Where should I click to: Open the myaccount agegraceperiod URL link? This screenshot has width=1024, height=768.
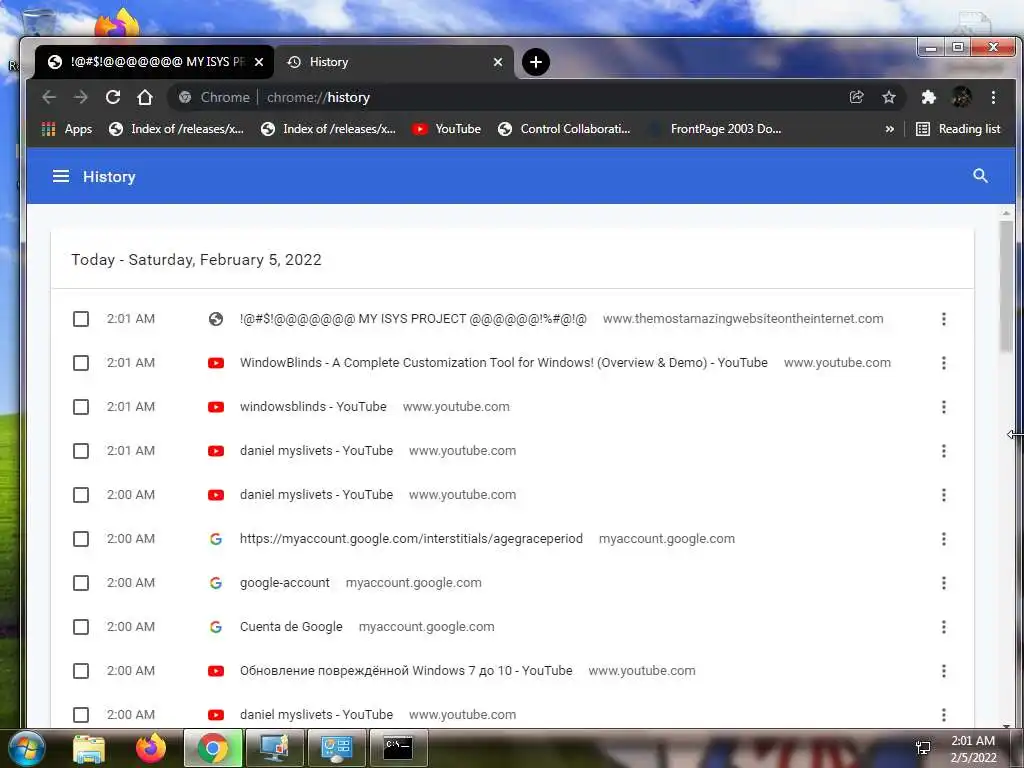pos(411,539)
